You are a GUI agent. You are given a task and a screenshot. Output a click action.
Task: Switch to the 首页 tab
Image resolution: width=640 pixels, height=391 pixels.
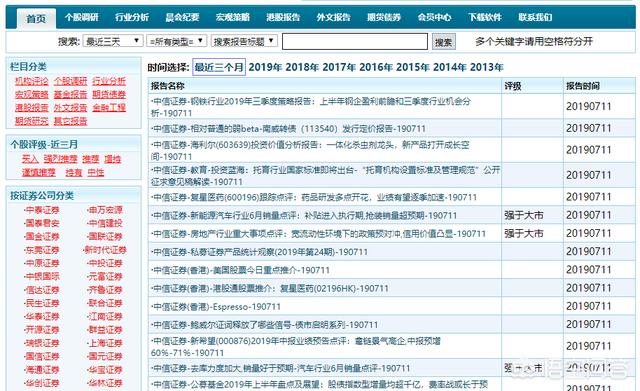36,19
